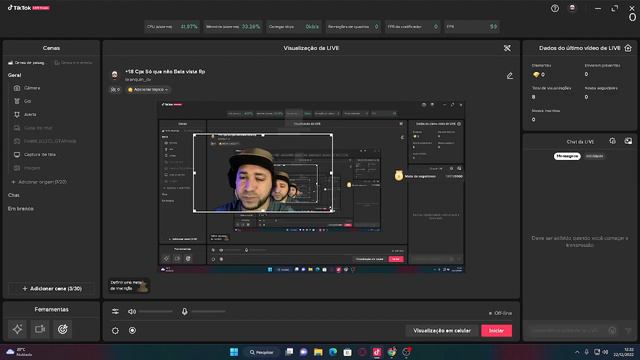Image resolution: width=640 pixels, height=360 pixels.
Task: Click the emoji icon in chat input
Action: [612, 331]
